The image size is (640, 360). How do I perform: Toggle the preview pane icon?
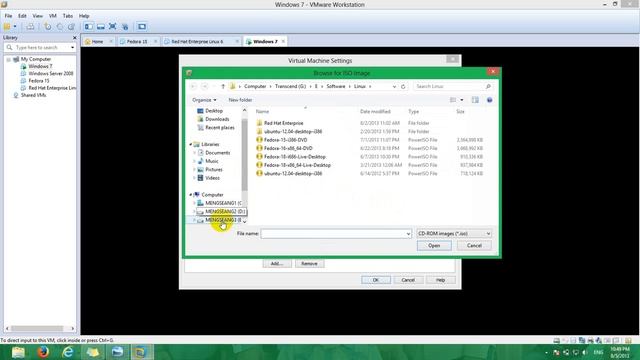(475, 100)
